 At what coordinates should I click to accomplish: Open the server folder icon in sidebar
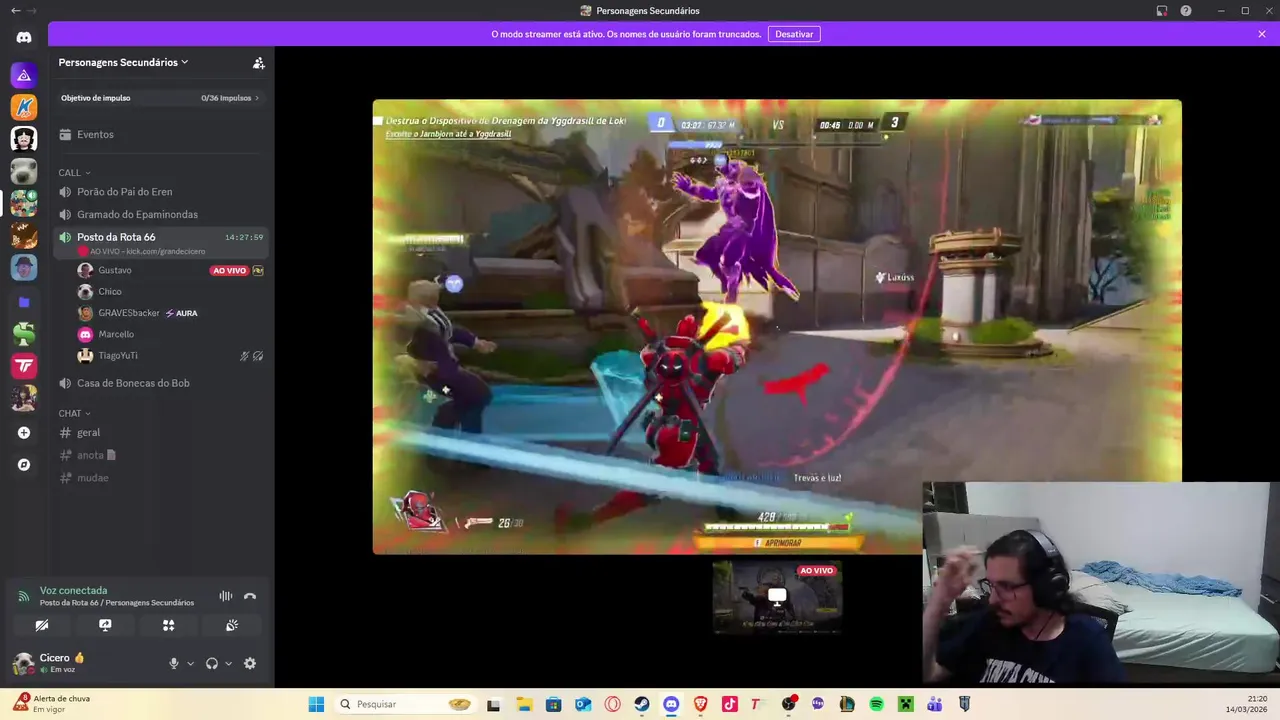click(24, 301)
